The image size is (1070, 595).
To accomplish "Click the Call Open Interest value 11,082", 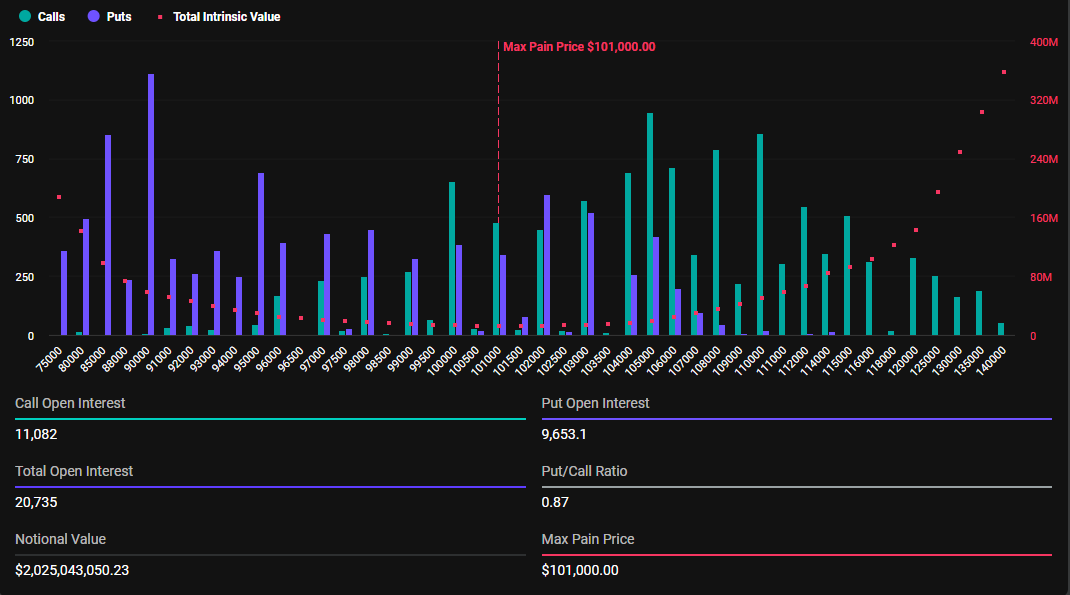I will 36,434.
